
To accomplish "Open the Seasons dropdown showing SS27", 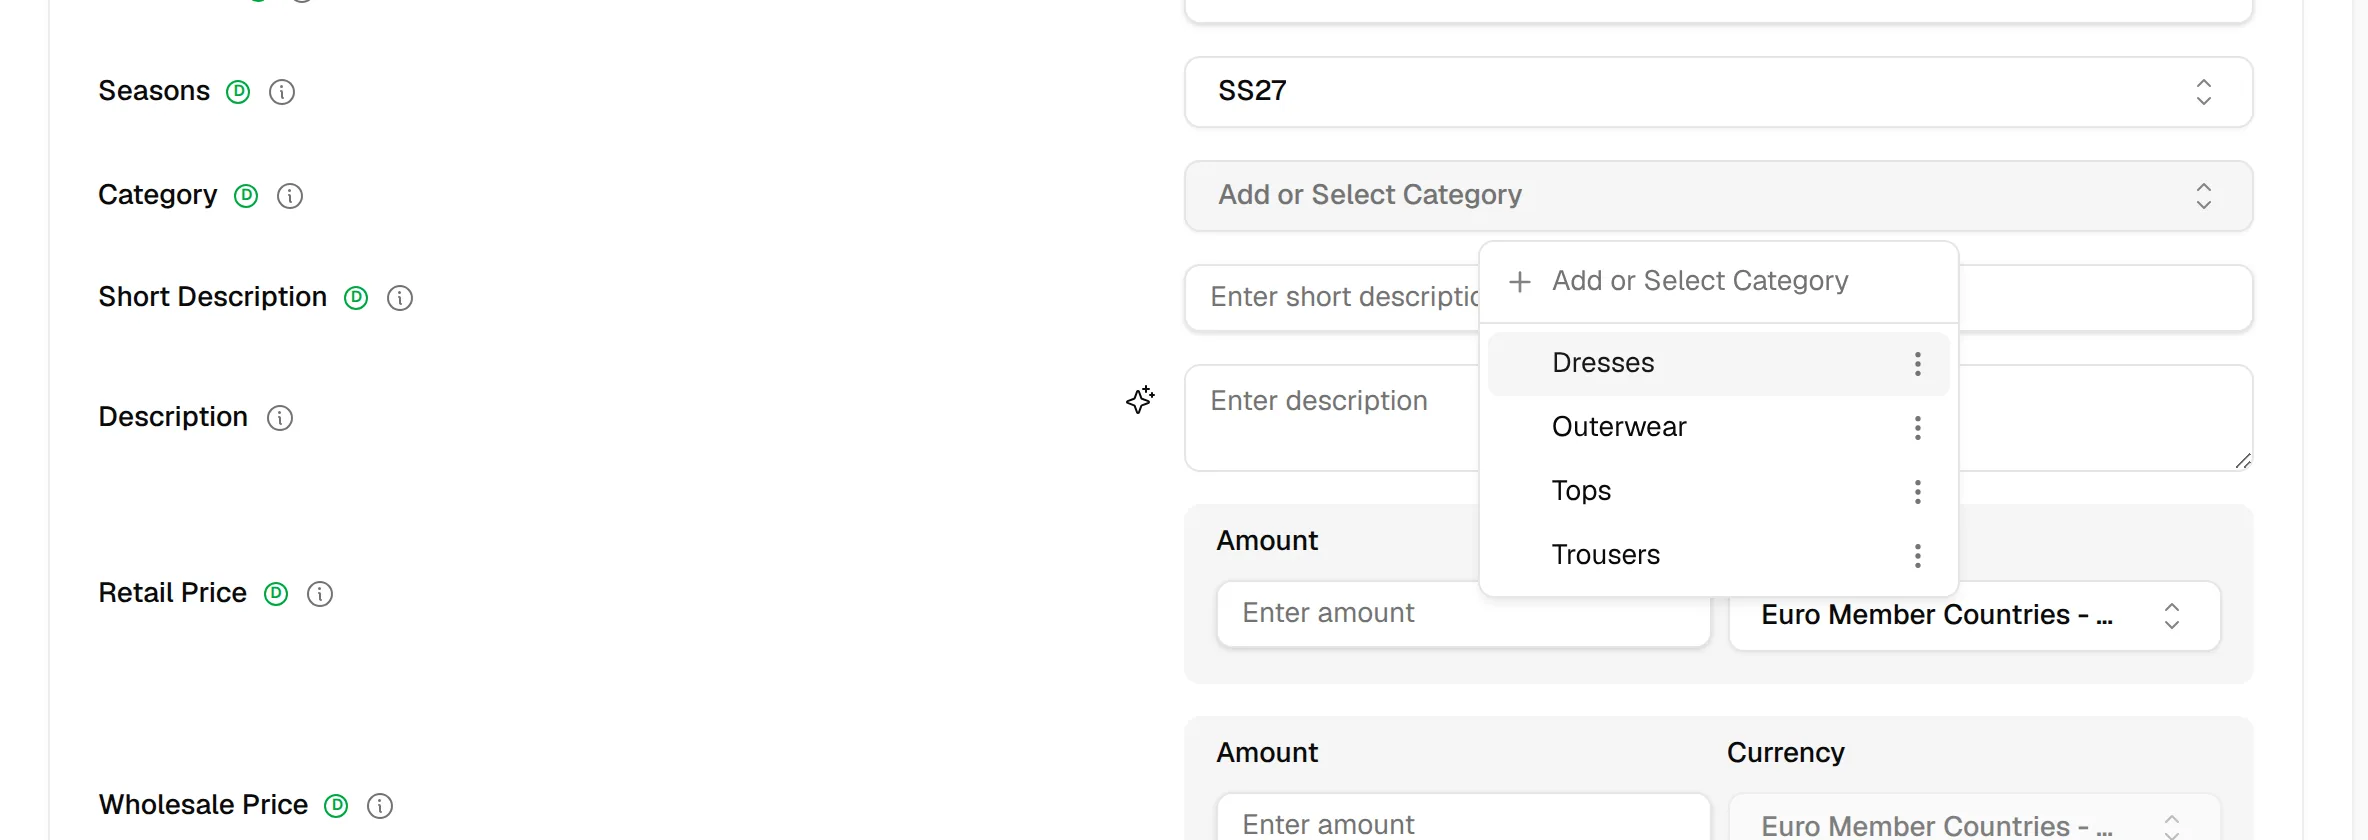I will [1718, 92].
